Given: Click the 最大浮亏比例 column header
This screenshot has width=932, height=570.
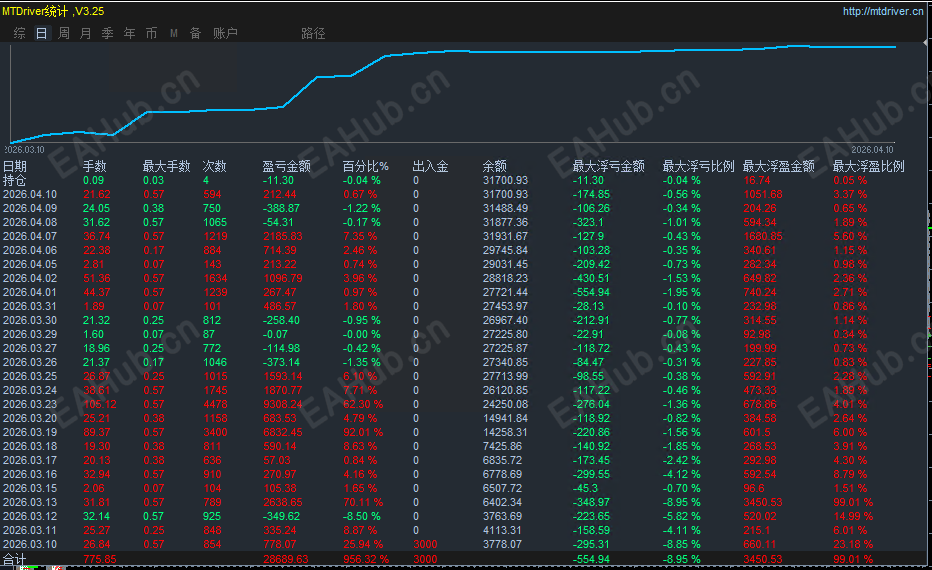Looking at the screenshot, I should pyautogui.click(x=698, y=166).
